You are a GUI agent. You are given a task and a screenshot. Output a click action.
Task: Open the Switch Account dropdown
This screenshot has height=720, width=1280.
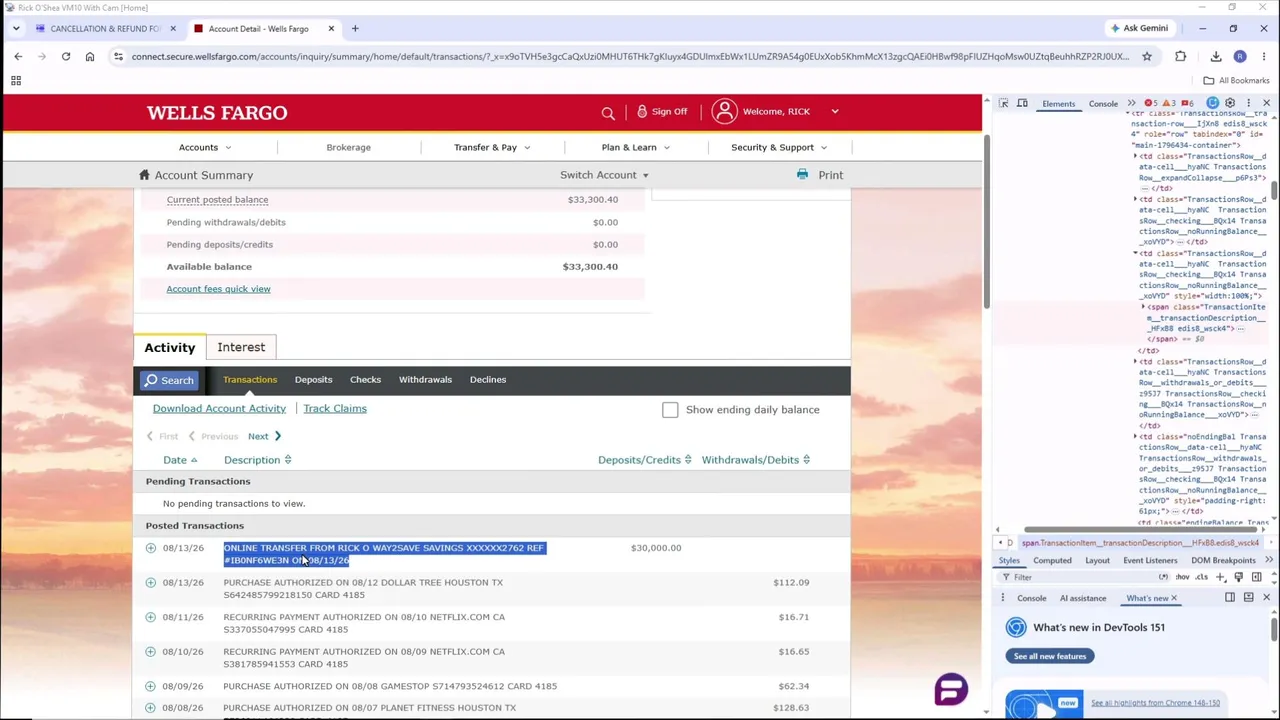point(604,175)
